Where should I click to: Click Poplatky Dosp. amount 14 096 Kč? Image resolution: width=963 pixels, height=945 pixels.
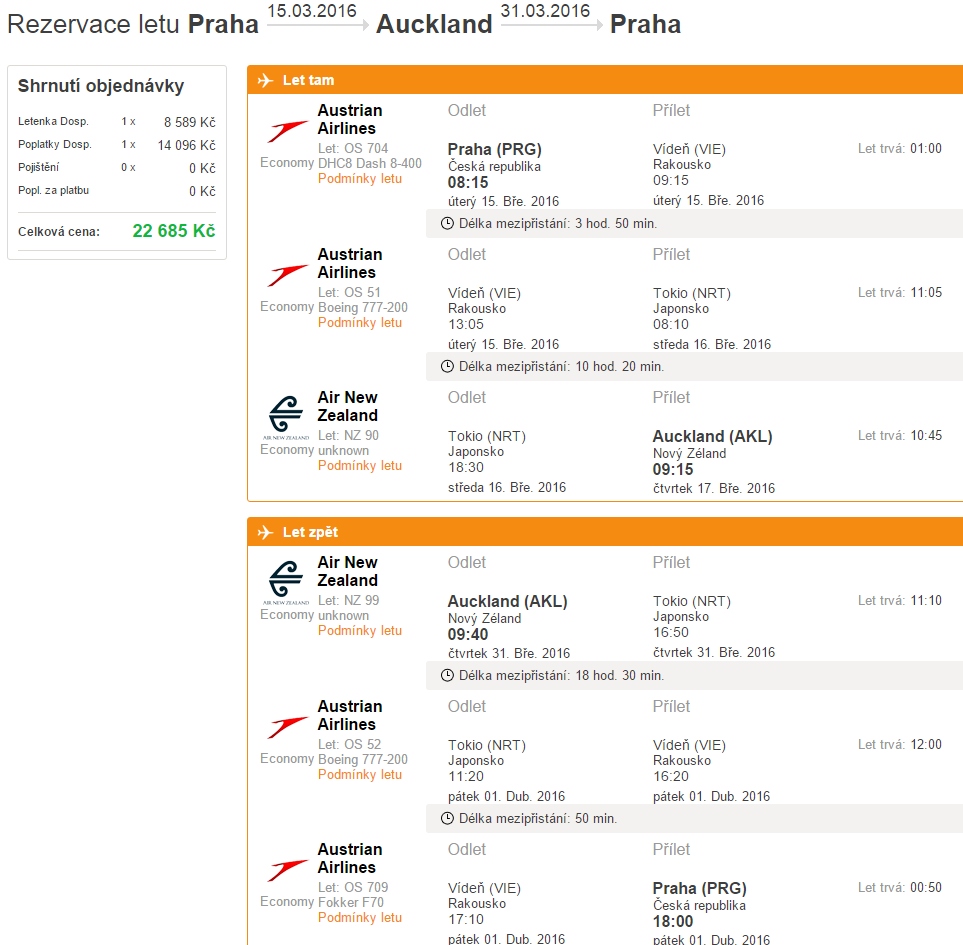[186, 146]
